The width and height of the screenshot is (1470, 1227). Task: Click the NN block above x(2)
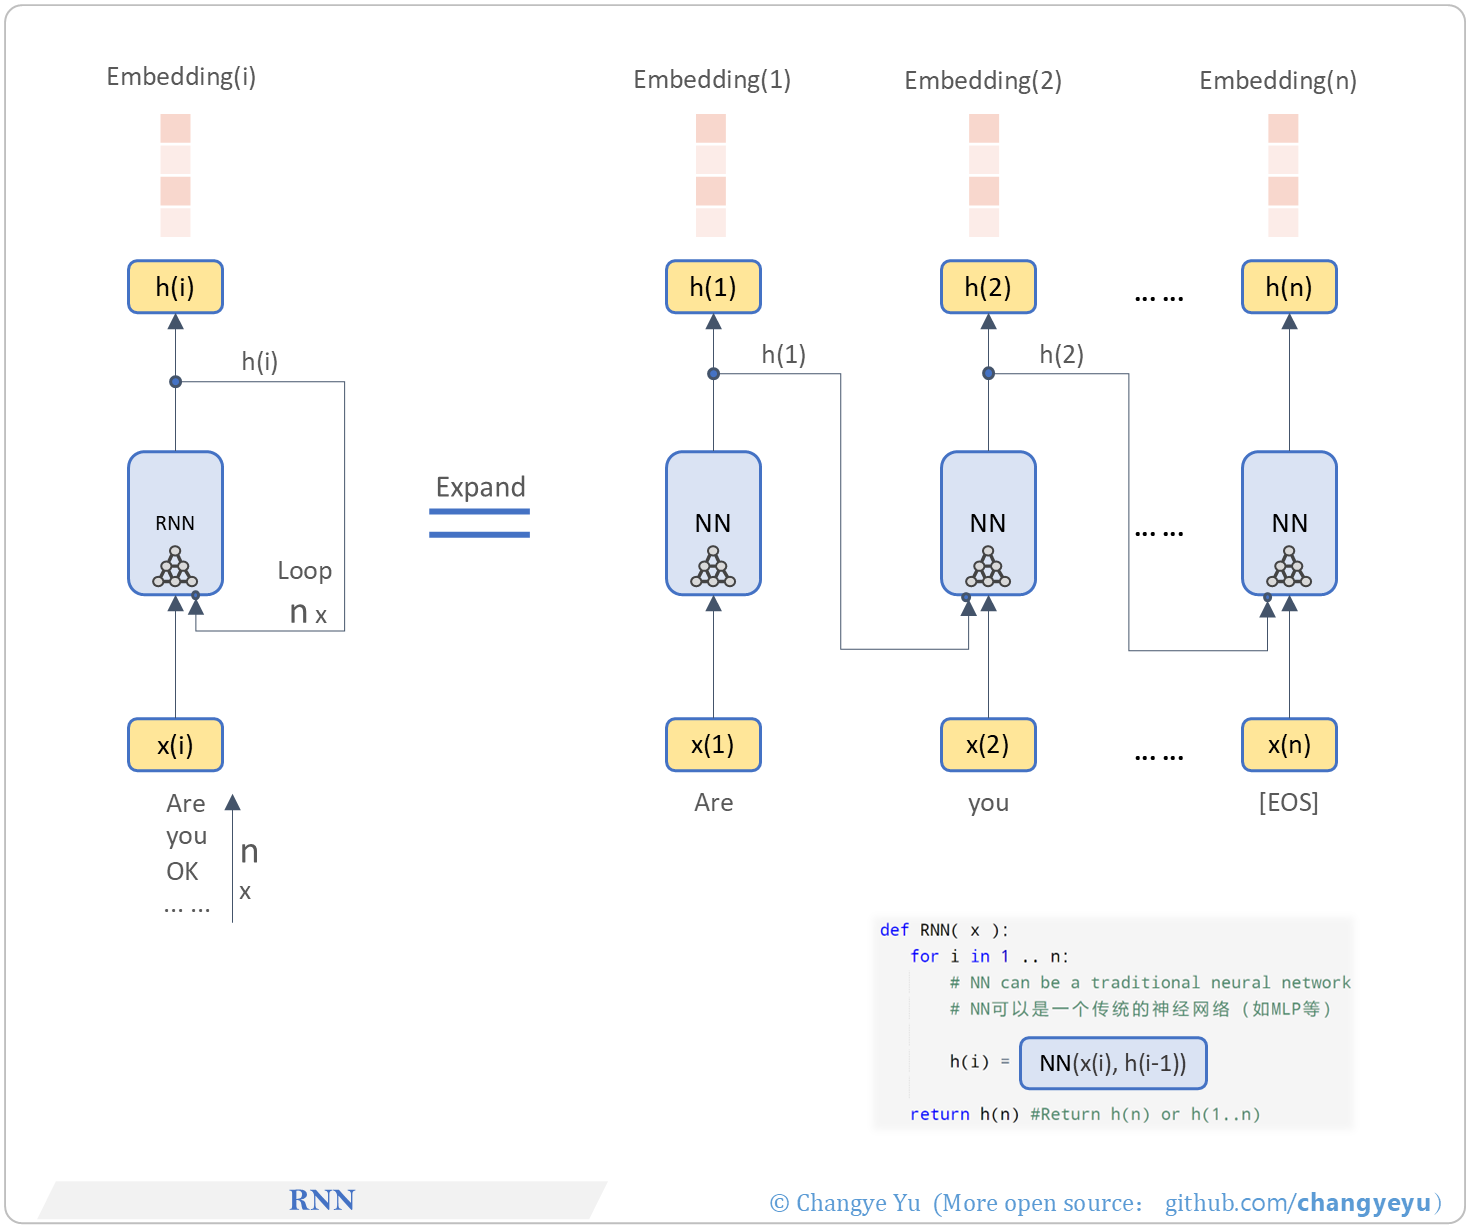point(988,523)
